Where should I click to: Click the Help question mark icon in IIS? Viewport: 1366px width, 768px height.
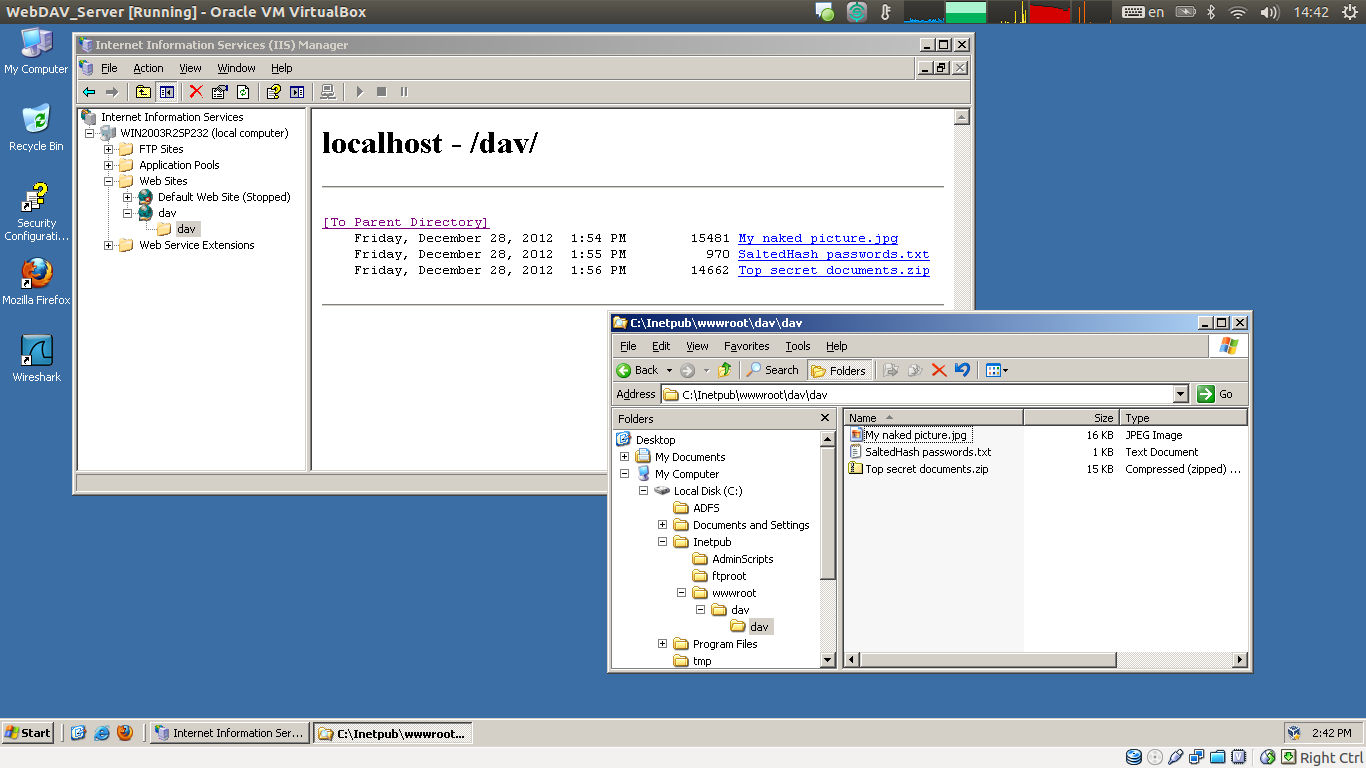pyautogui.click(x=273, y=92)
